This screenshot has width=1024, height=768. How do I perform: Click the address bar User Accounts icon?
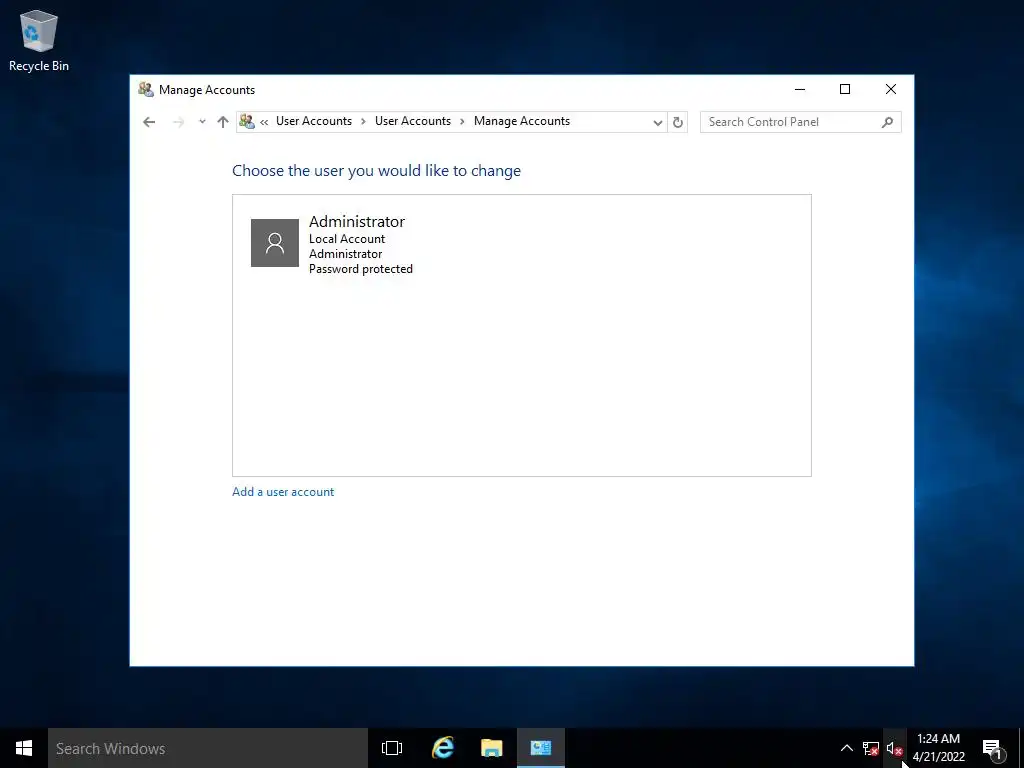[247, 121]
